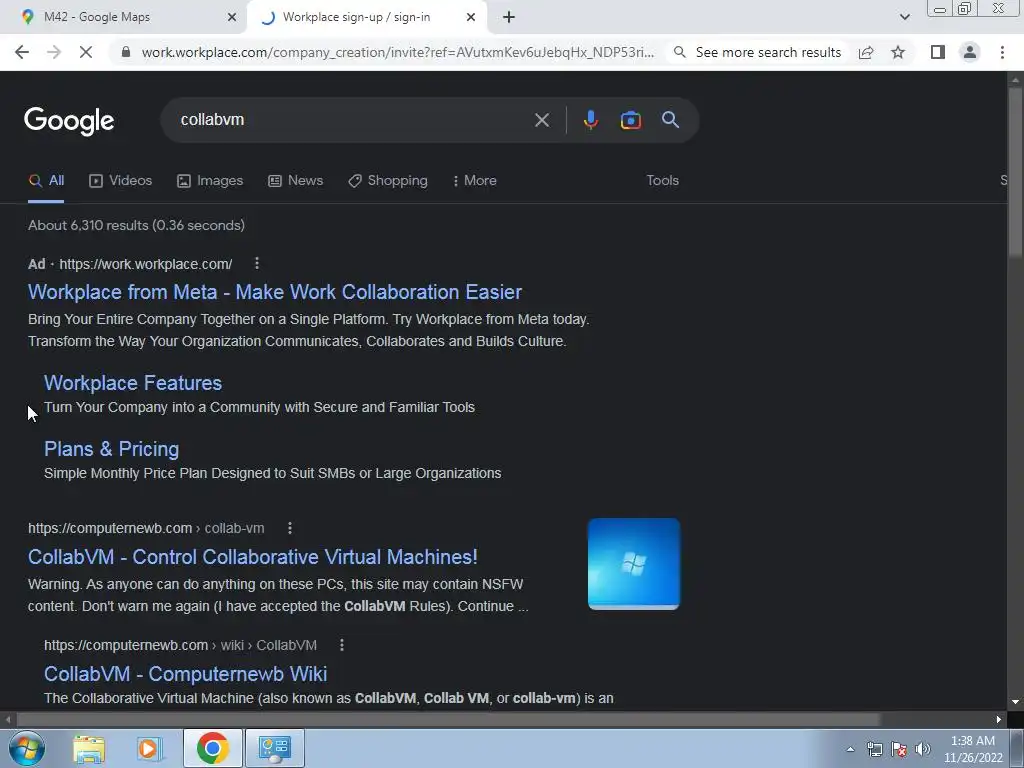Open options dots next to Workplace ad
1024x768 pixels.
click(257, 263)
